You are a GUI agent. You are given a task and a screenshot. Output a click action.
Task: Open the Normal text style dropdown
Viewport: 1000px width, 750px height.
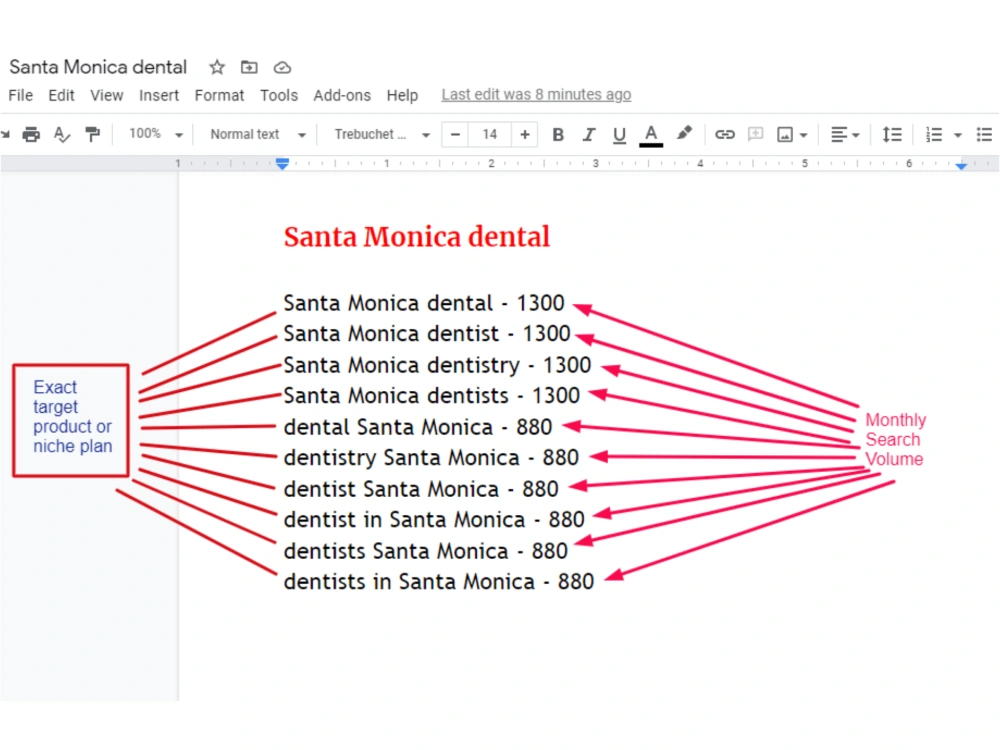pyautogui.click(x=258, y=135)
